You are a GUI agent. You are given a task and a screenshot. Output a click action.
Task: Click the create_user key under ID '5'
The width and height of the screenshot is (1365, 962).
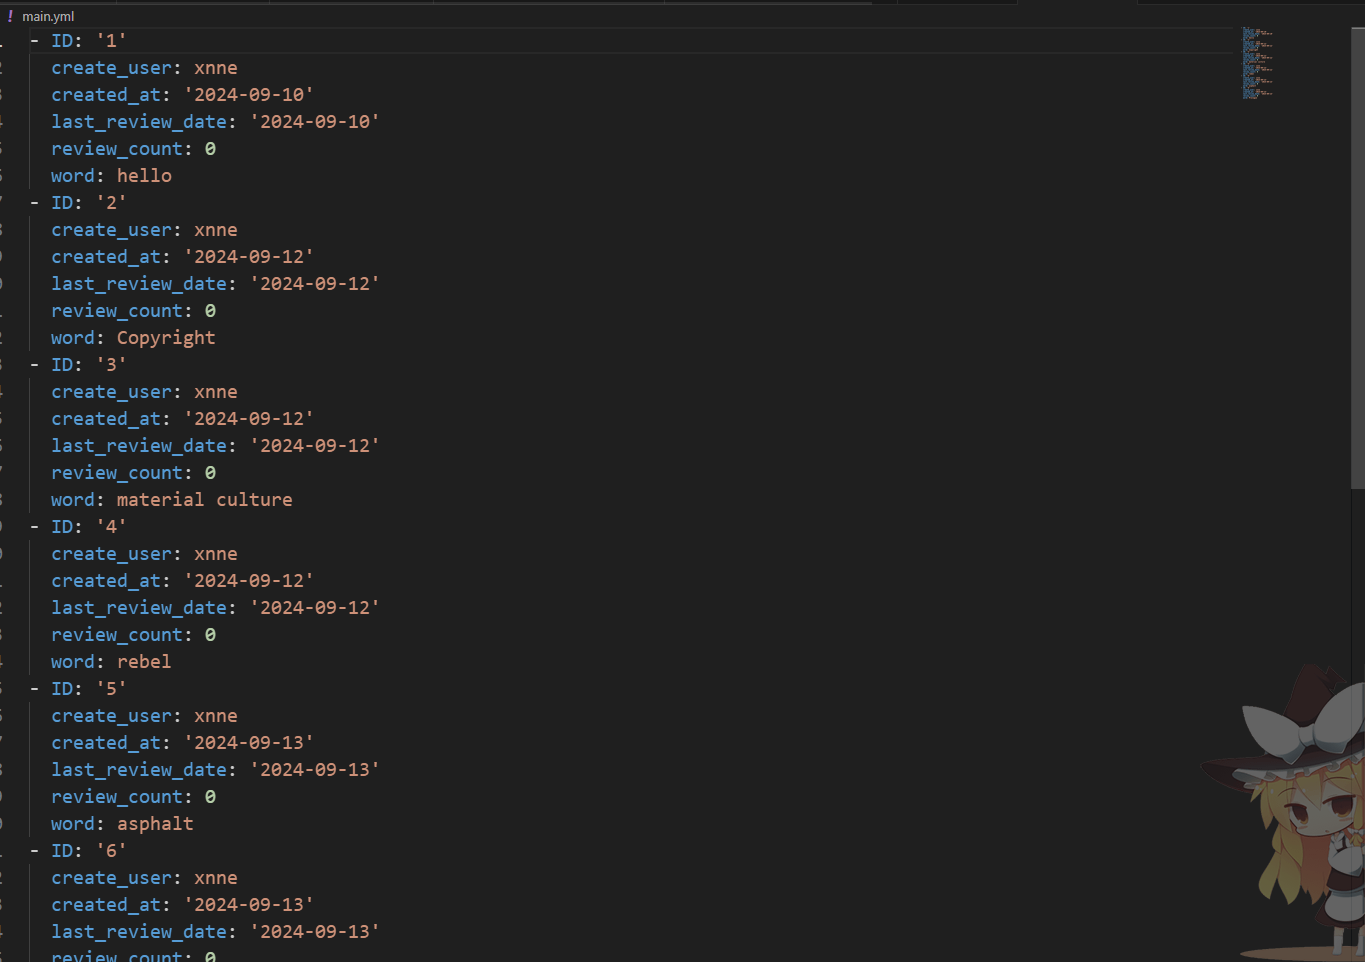111,715
